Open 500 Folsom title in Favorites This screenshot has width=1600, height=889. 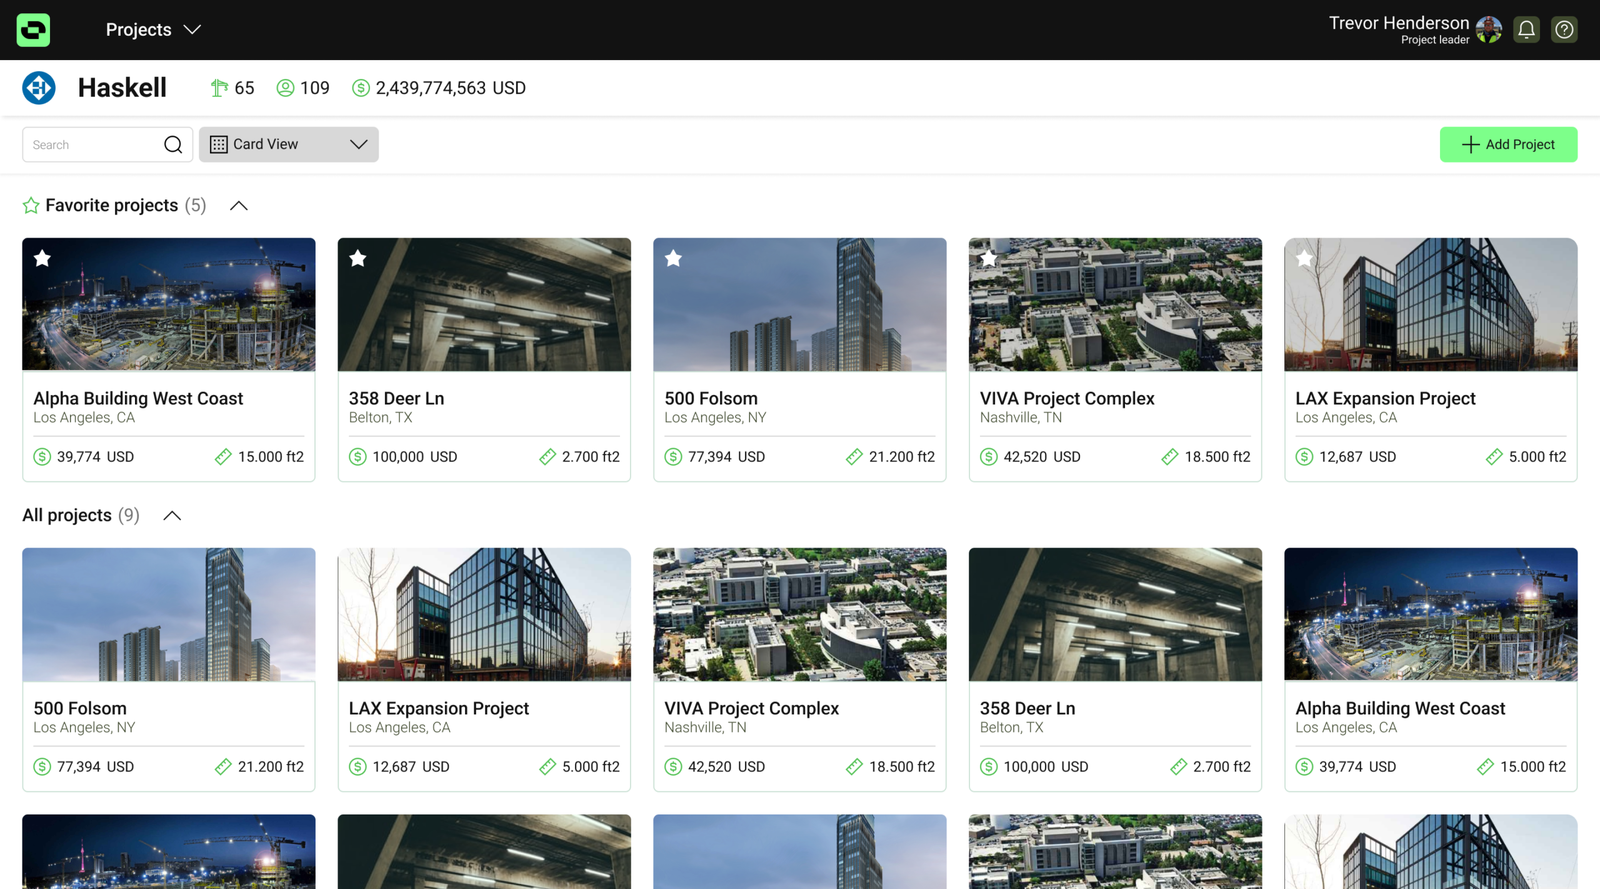711,398
